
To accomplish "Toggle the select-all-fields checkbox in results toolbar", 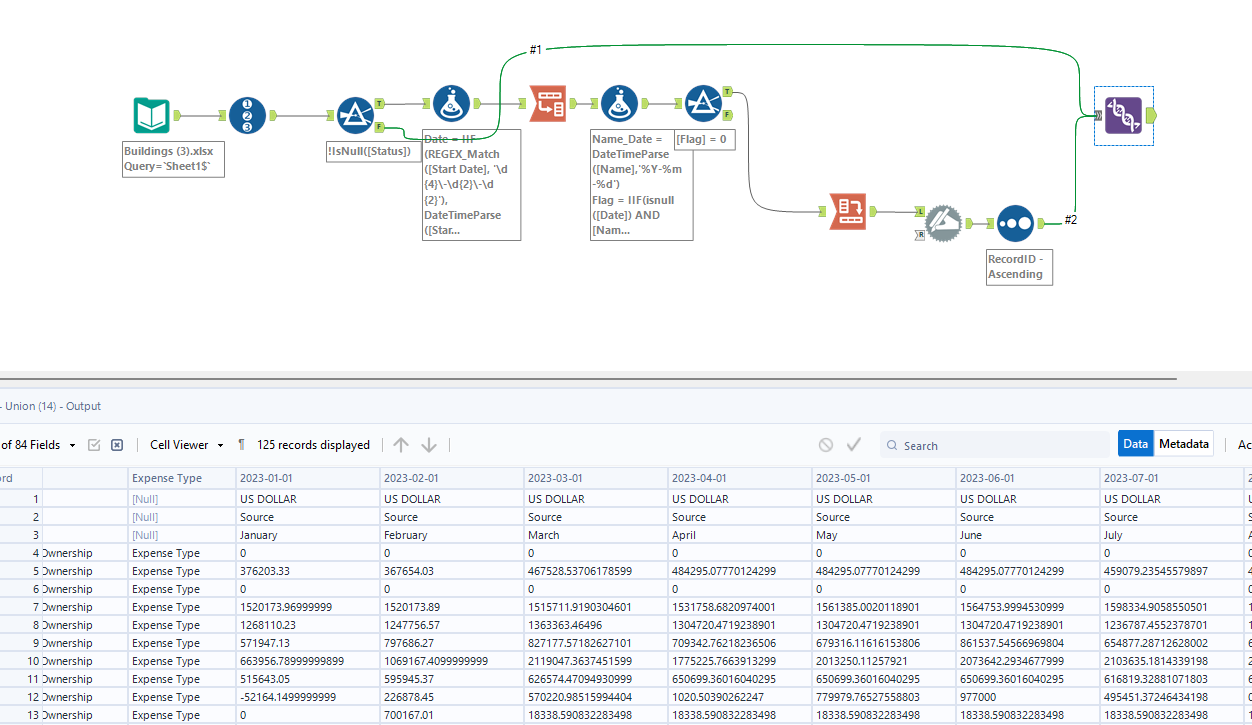I will 94,445.
